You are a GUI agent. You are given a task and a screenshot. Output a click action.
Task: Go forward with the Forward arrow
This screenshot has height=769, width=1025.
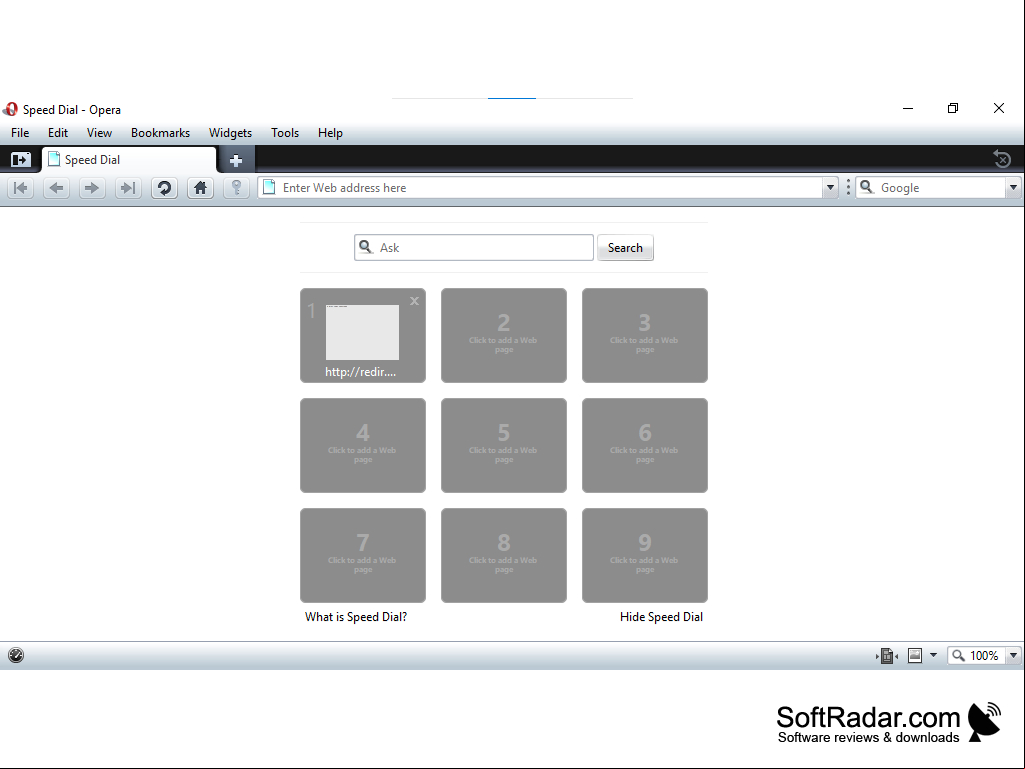(x=92, y=188)
